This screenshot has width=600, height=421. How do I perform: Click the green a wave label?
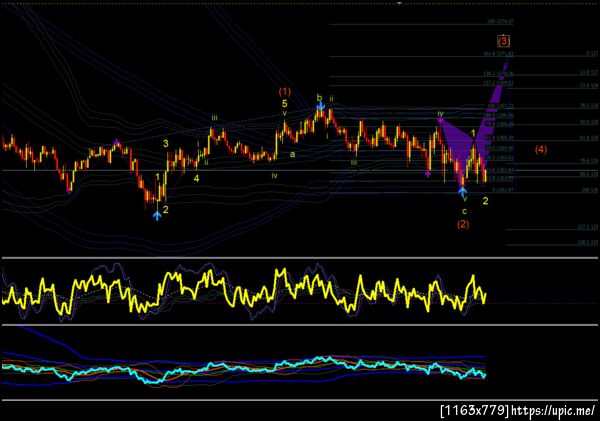(x=292, y=154)
